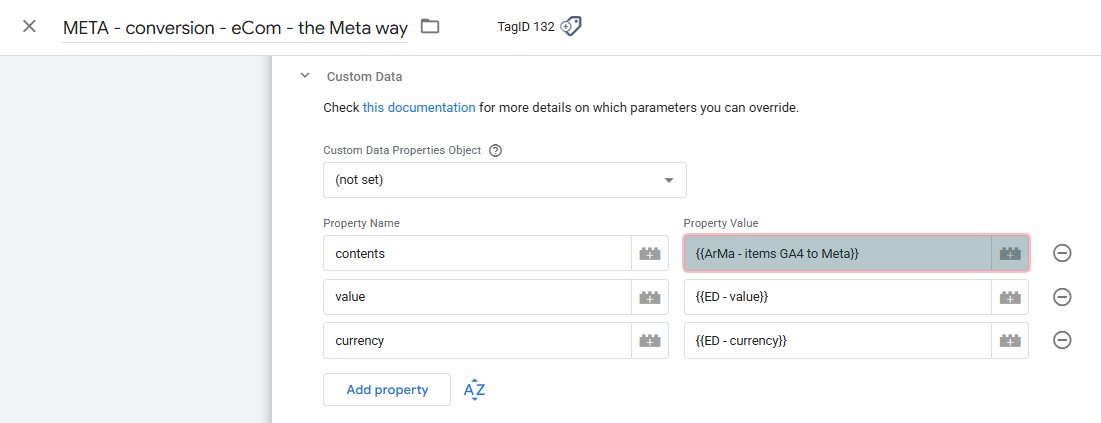Screen dimensions: 1101x423
Task: Insert variable for 'contents' property name
Action: point(650,254)
